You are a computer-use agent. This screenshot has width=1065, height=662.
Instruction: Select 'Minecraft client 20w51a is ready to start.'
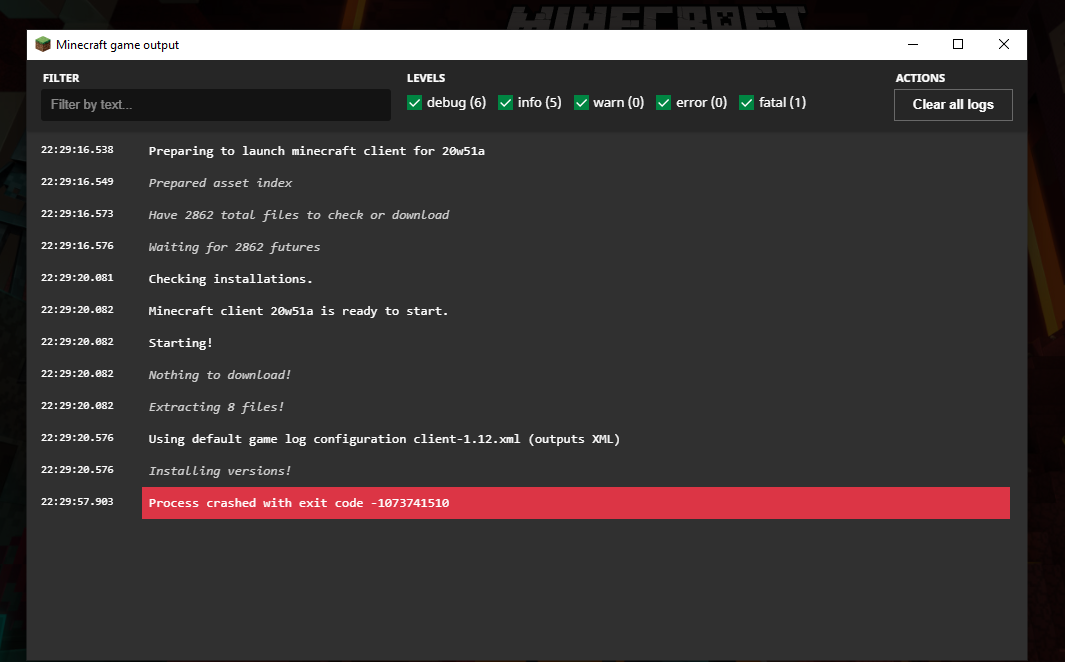(x=298, y=311)
